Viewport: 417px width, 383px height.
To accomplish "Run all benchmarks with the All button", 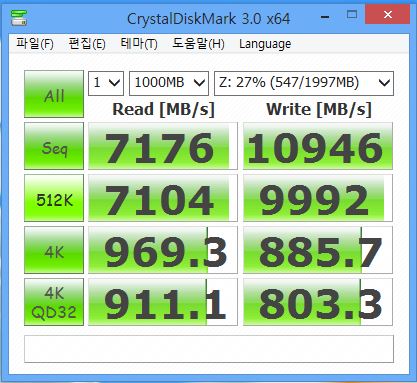I will click(x=54, y=94).
